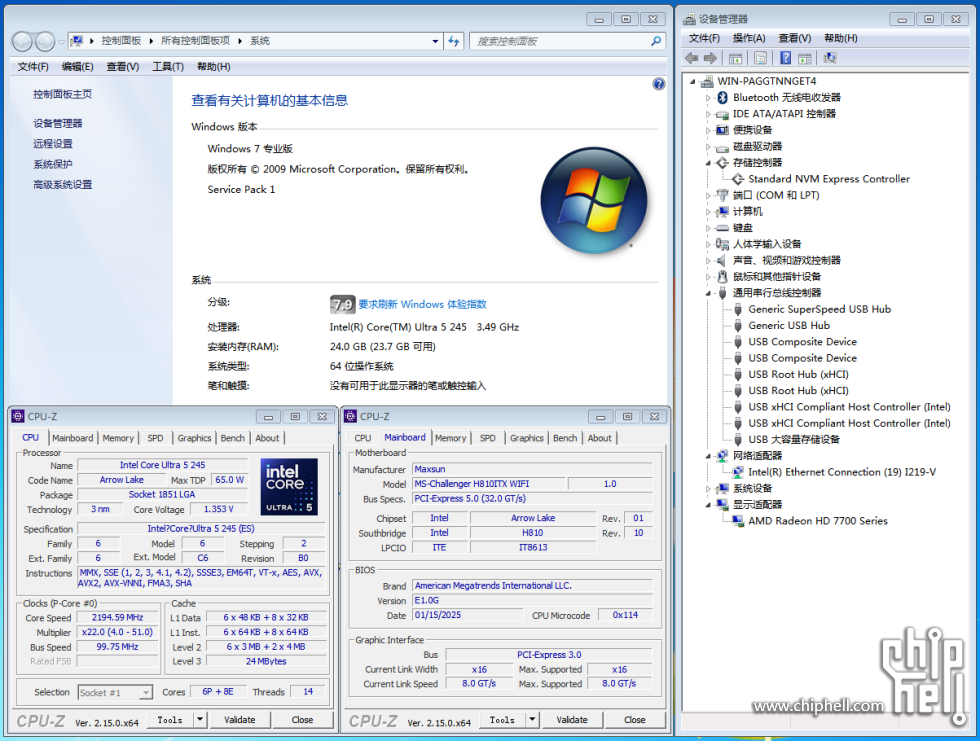Screen dimensions: 980x741
Task: Open 工具(T) menu in Control Panel window
Action: pos(168,66)
